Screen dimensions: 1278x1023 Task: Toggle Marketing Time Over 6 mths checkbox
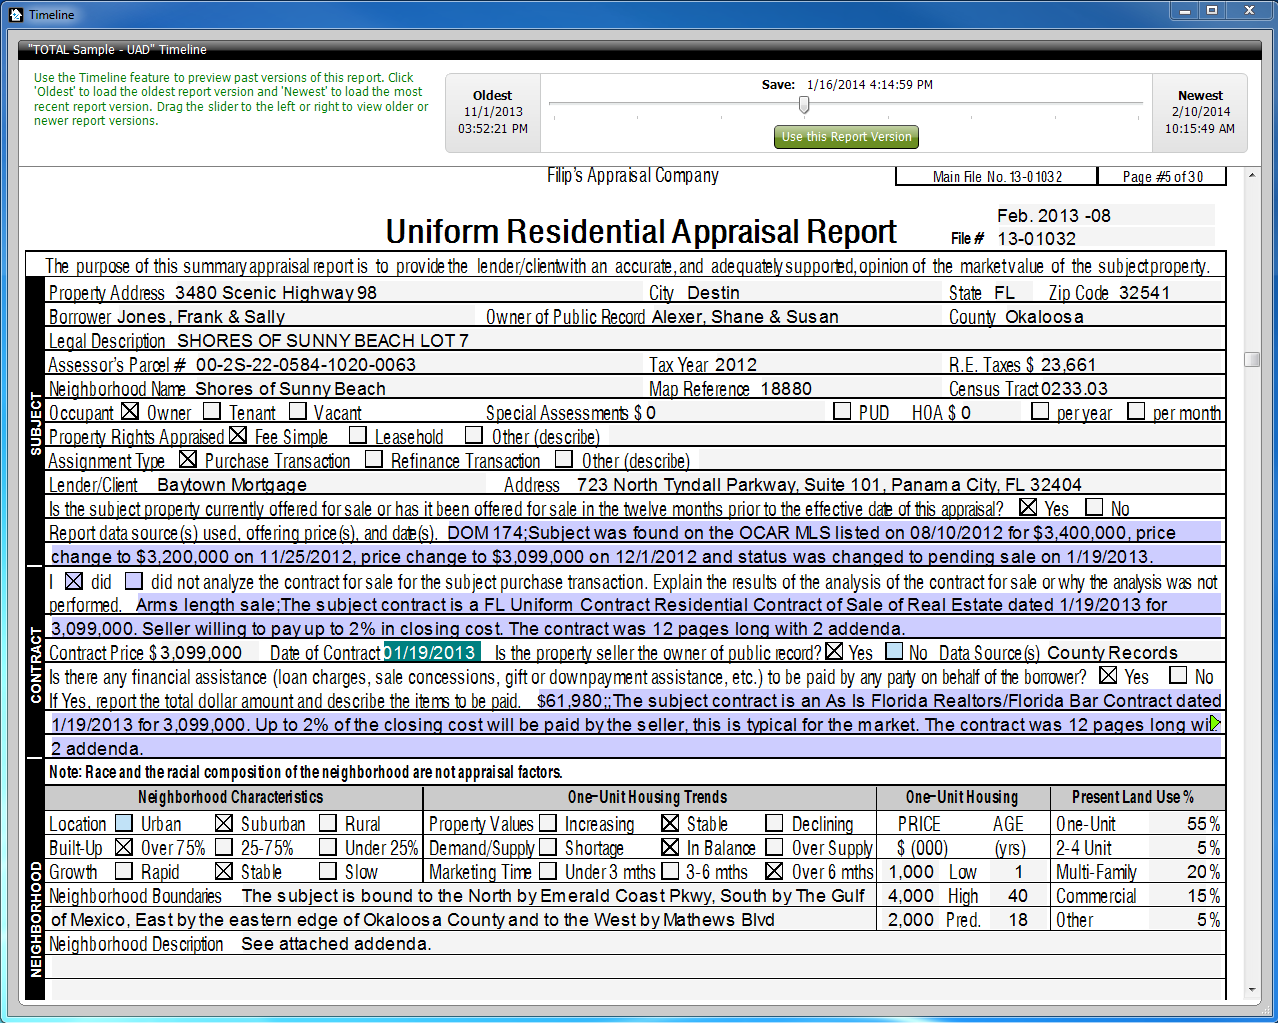[x=774, y=871]
